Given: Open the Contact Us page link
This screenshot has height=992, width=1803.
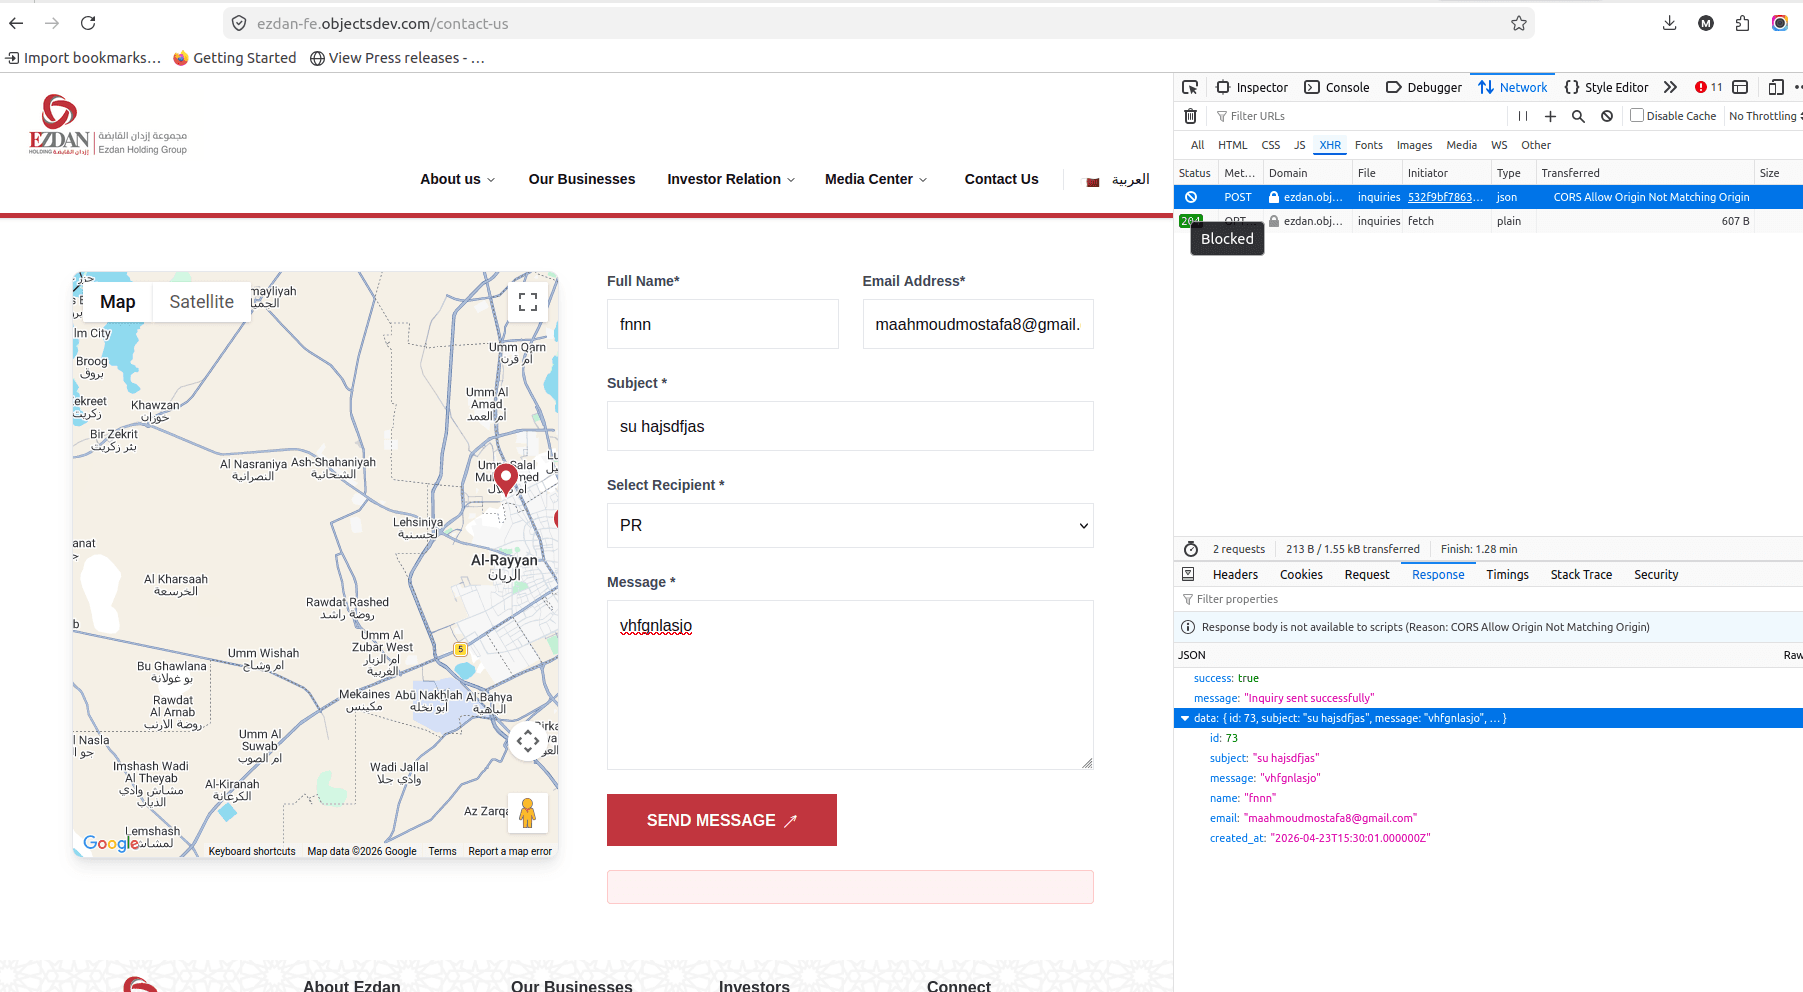Looking at the screenshot, I should (x=1001, y=179).
